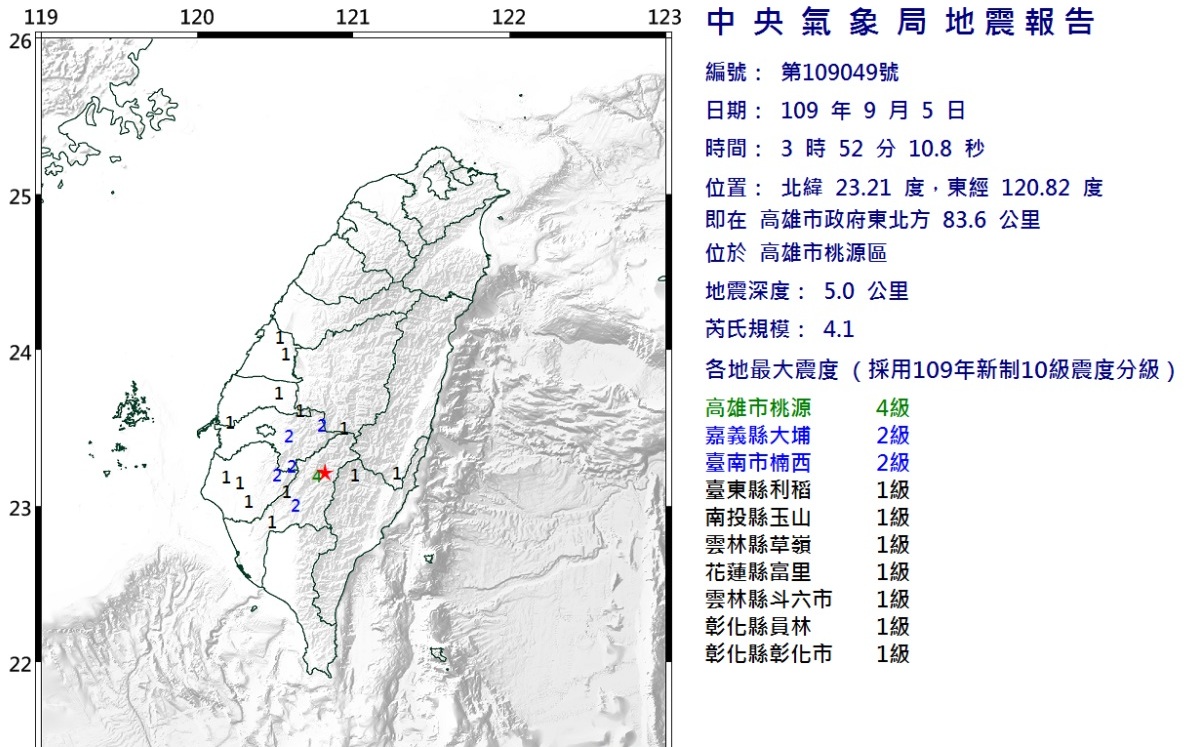
Task: Click the Penghu islands outline on the map
Action: pyautogui.click(x=132, y=408)
